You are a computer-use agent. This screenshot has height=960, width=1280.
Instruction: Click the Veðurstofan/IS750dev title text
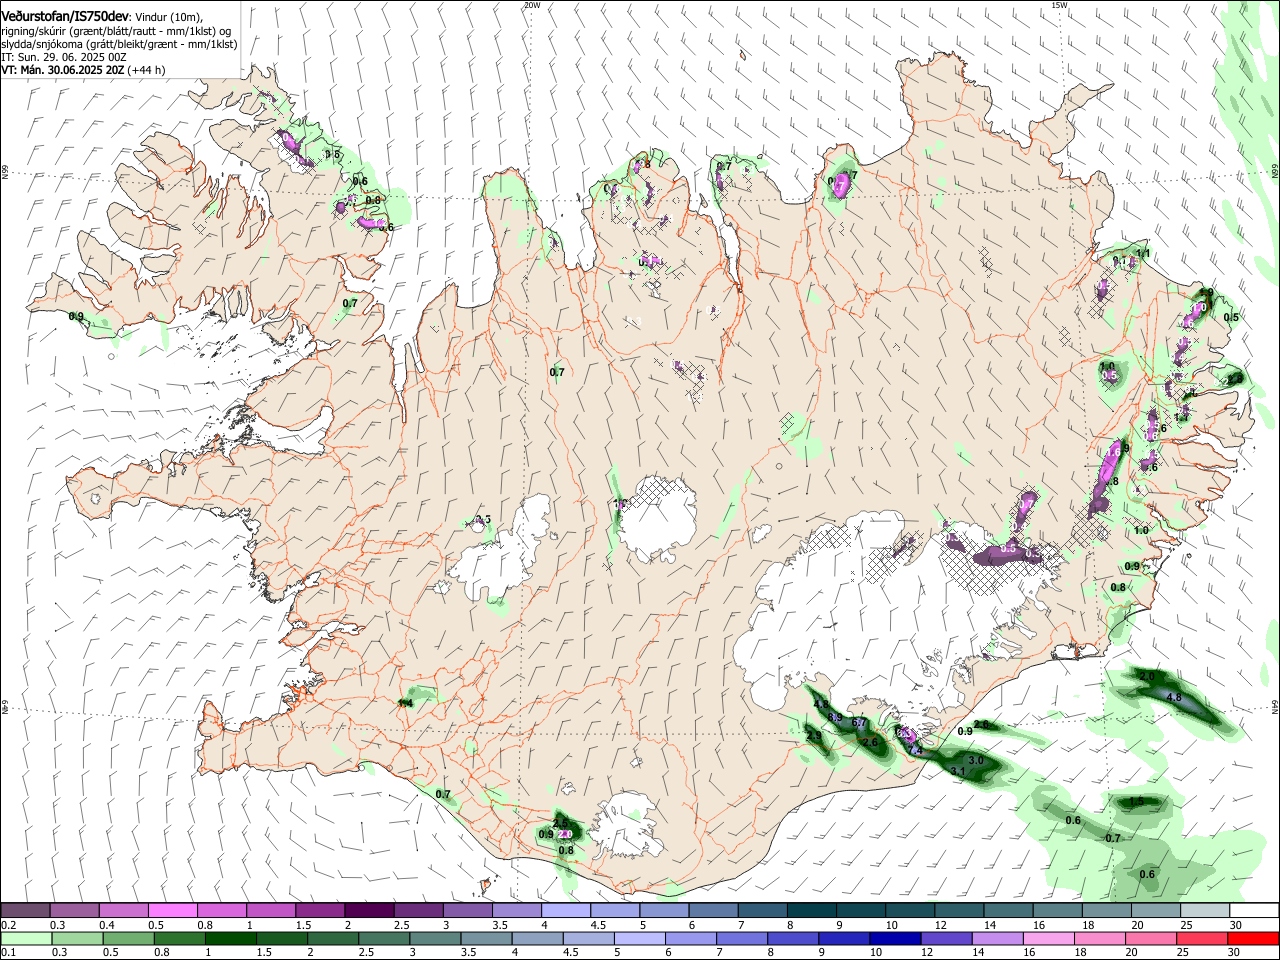pos(65,17)
